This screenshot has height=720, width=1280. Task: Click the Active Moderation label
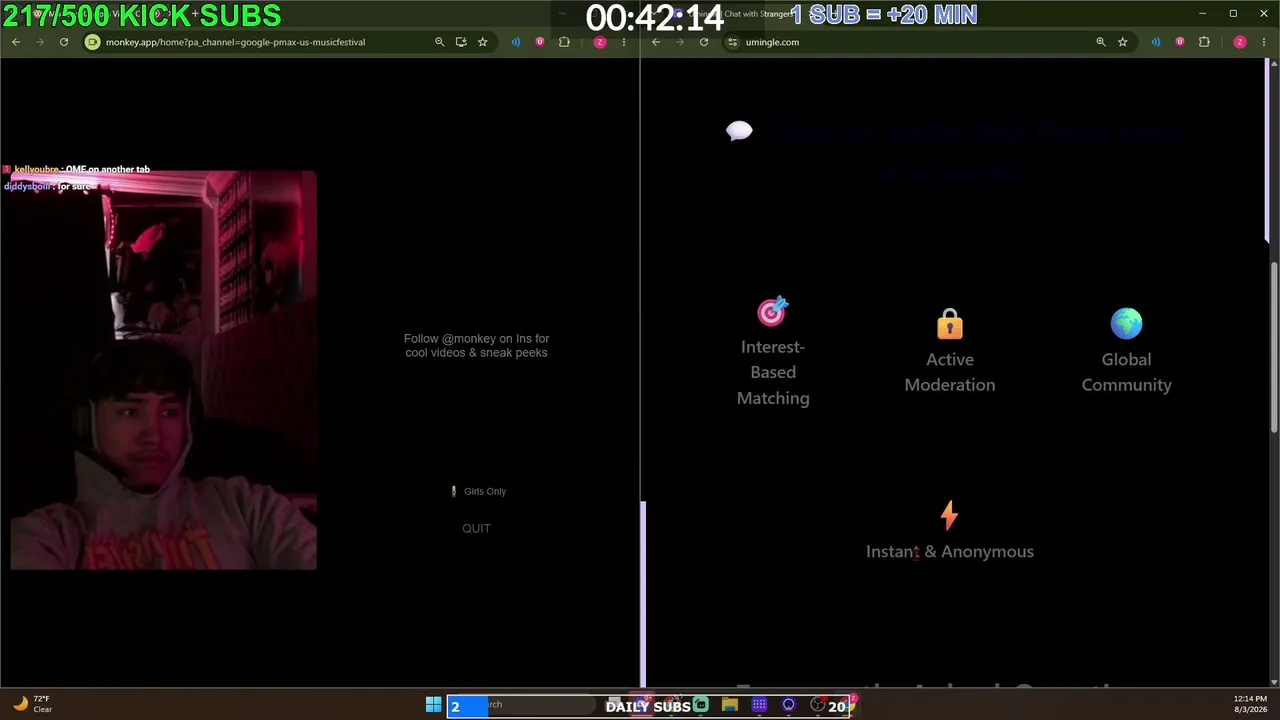point(950,372)
